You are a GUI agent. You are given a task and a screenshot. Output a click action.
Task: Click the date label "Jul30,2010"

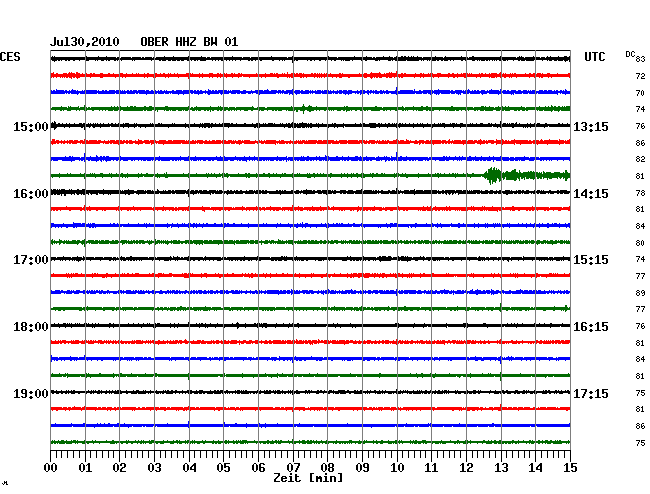click(x=85, y=42)
